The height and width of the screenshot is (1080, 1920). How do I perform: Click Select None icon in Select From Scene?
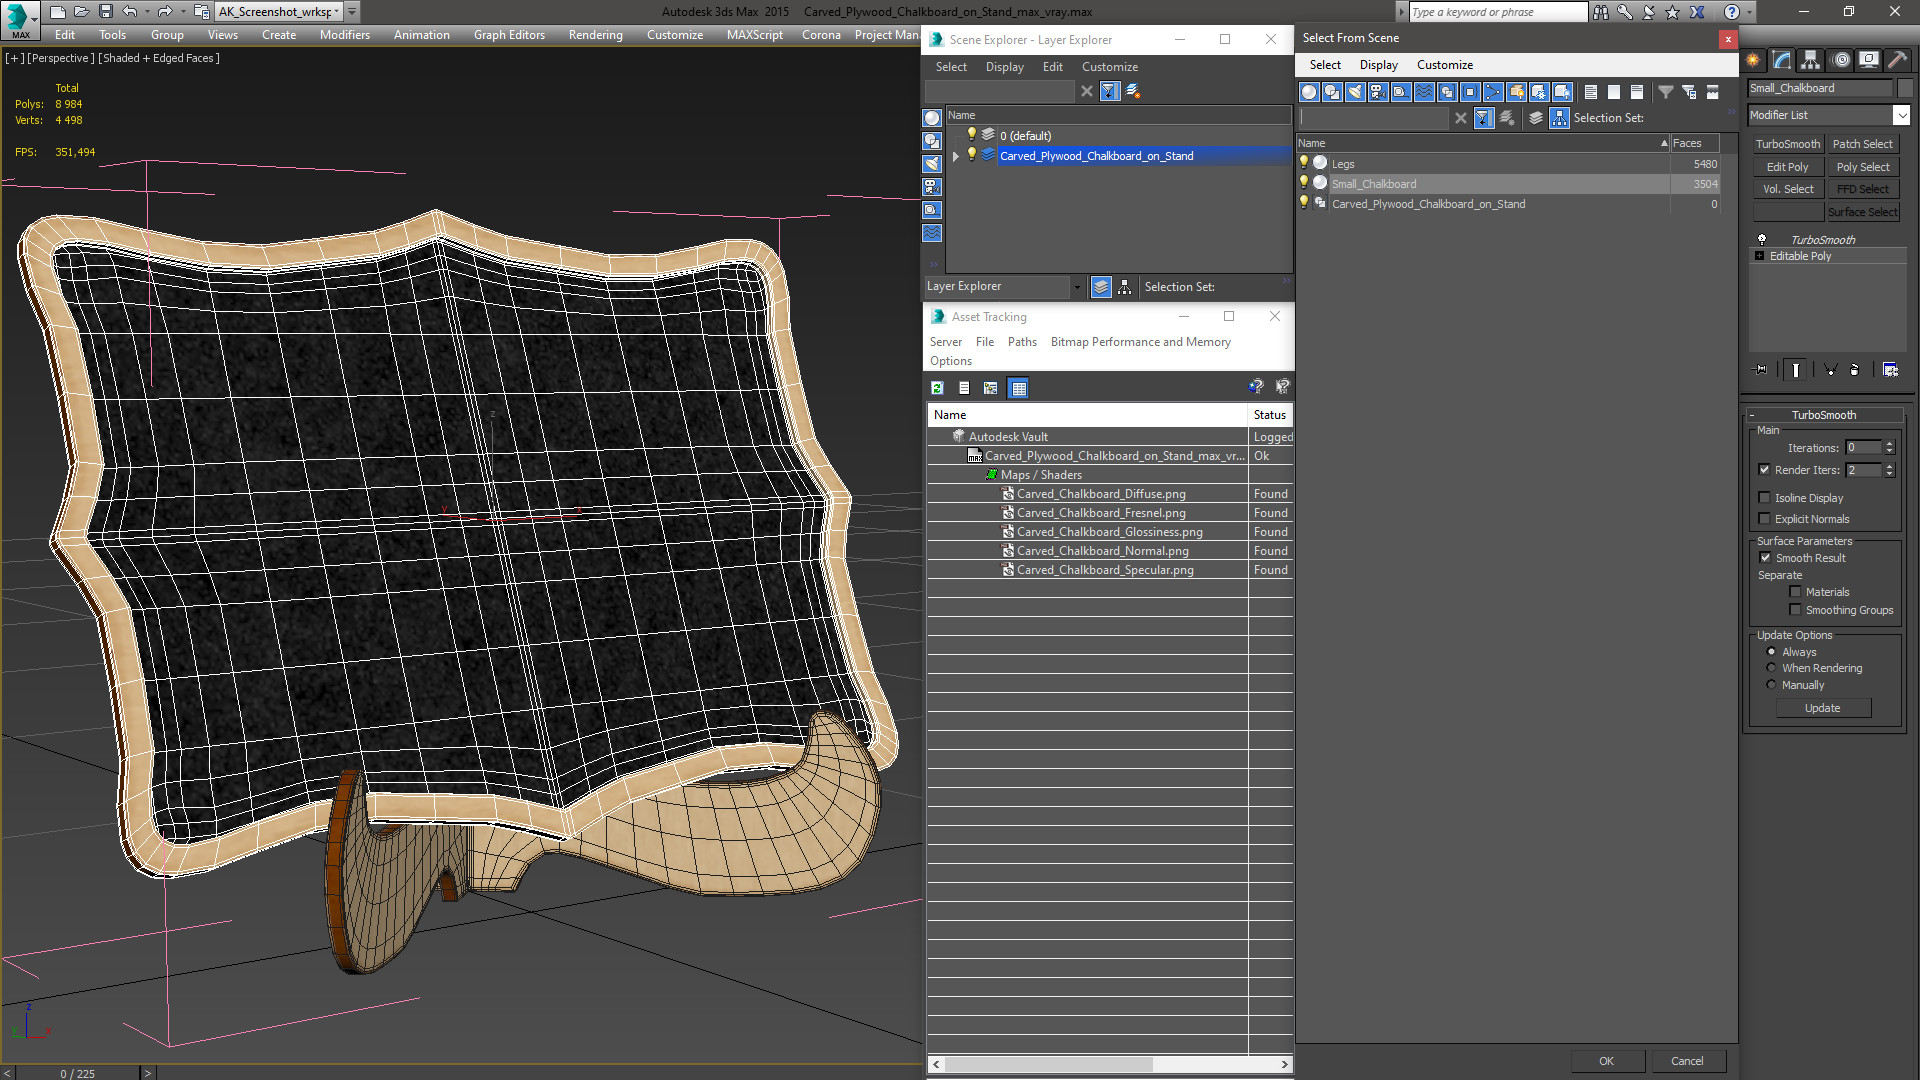coord(1614,92)
